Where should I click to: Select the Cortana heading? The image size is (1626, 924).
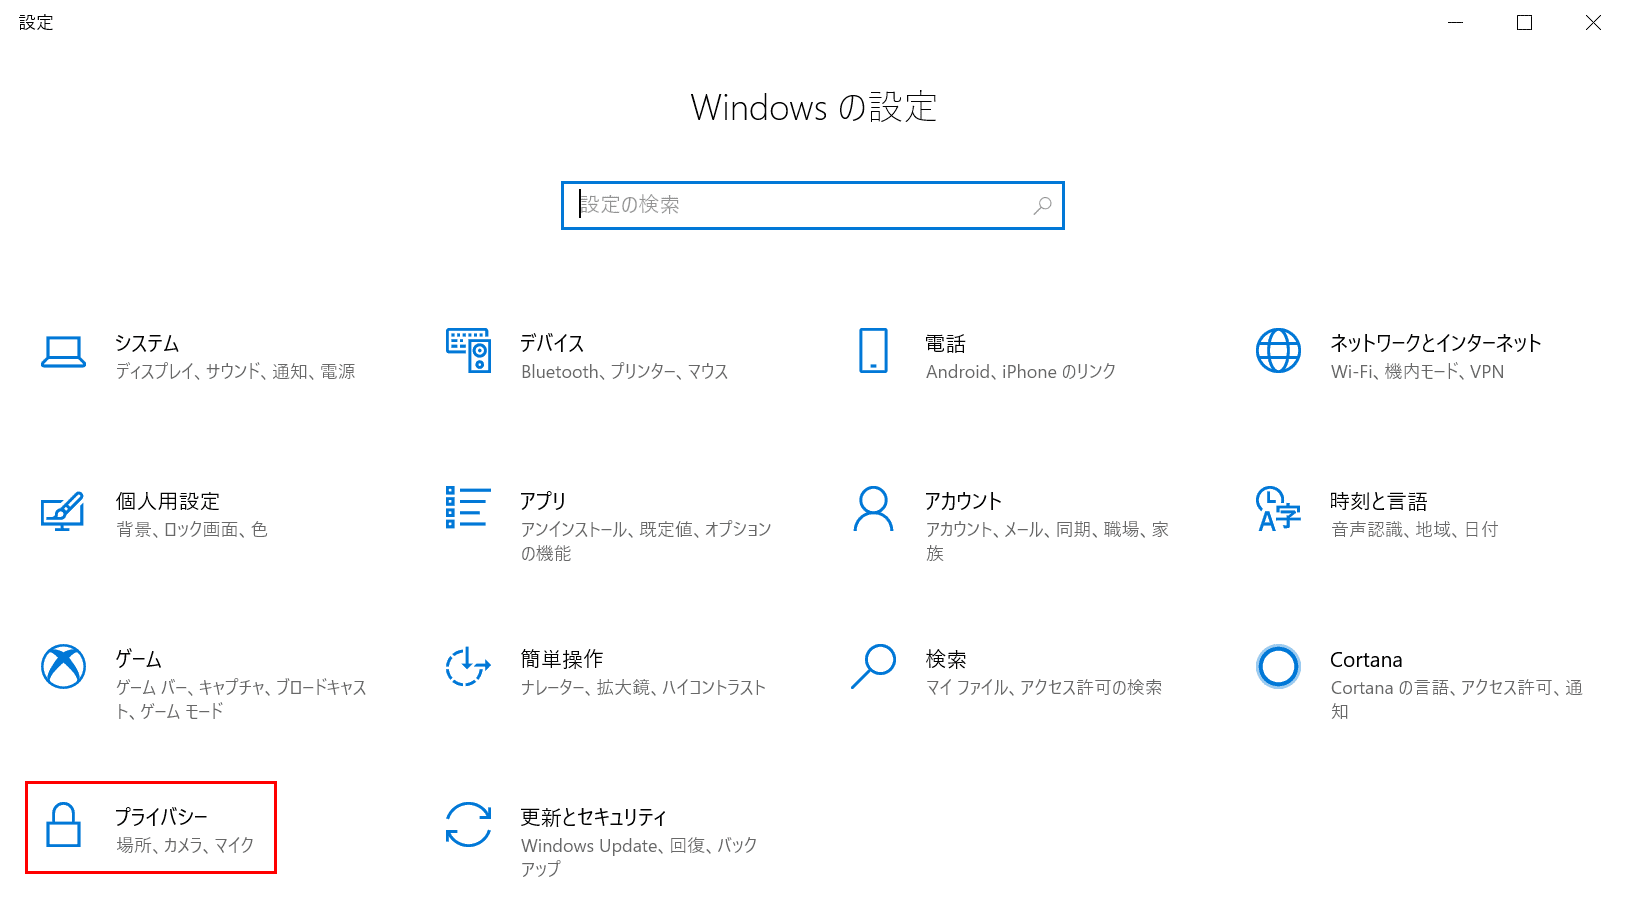pos(1366,660)
